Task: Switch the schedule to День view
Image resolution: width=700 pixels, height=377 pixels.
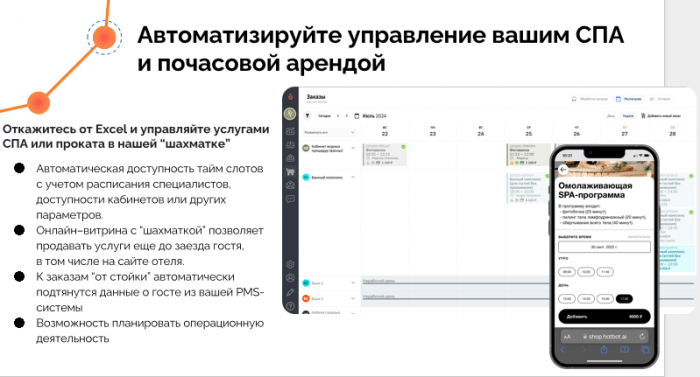Action: click(611, 116)
